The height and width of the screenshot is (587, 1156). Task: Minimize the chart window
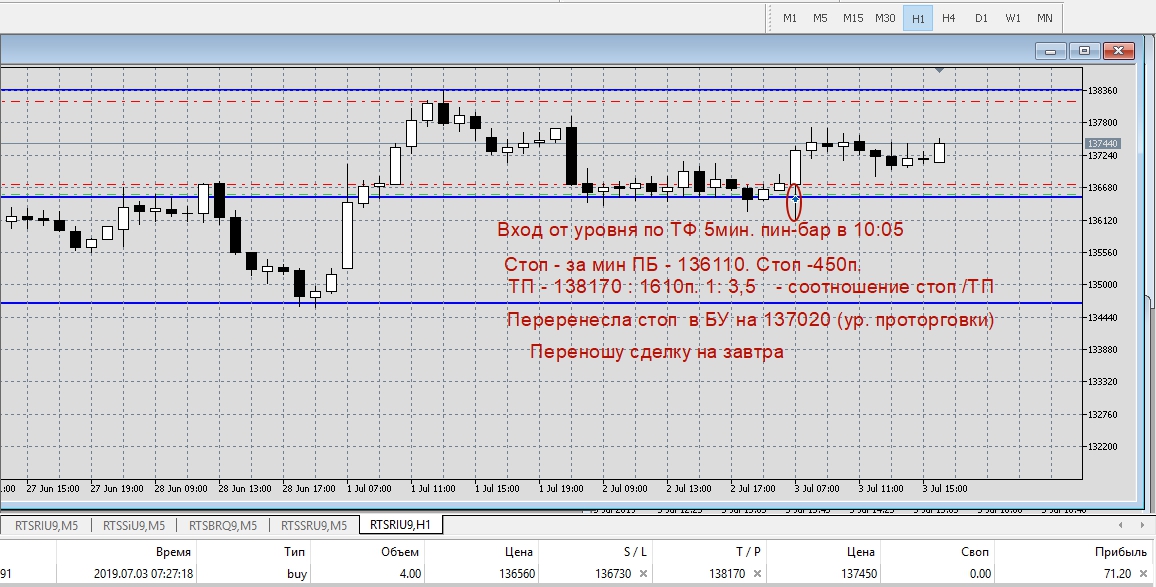1051,51
